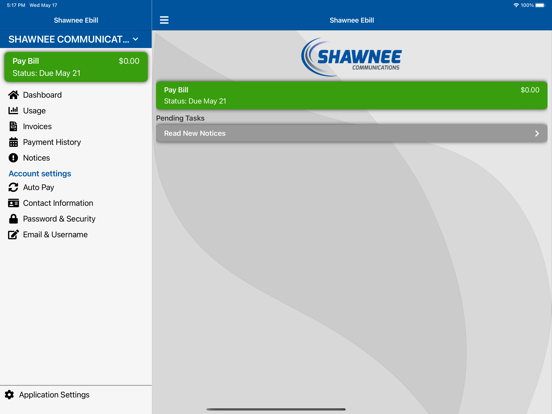
Task: Open Password & Security settings
Action: (x=59, y=219)
